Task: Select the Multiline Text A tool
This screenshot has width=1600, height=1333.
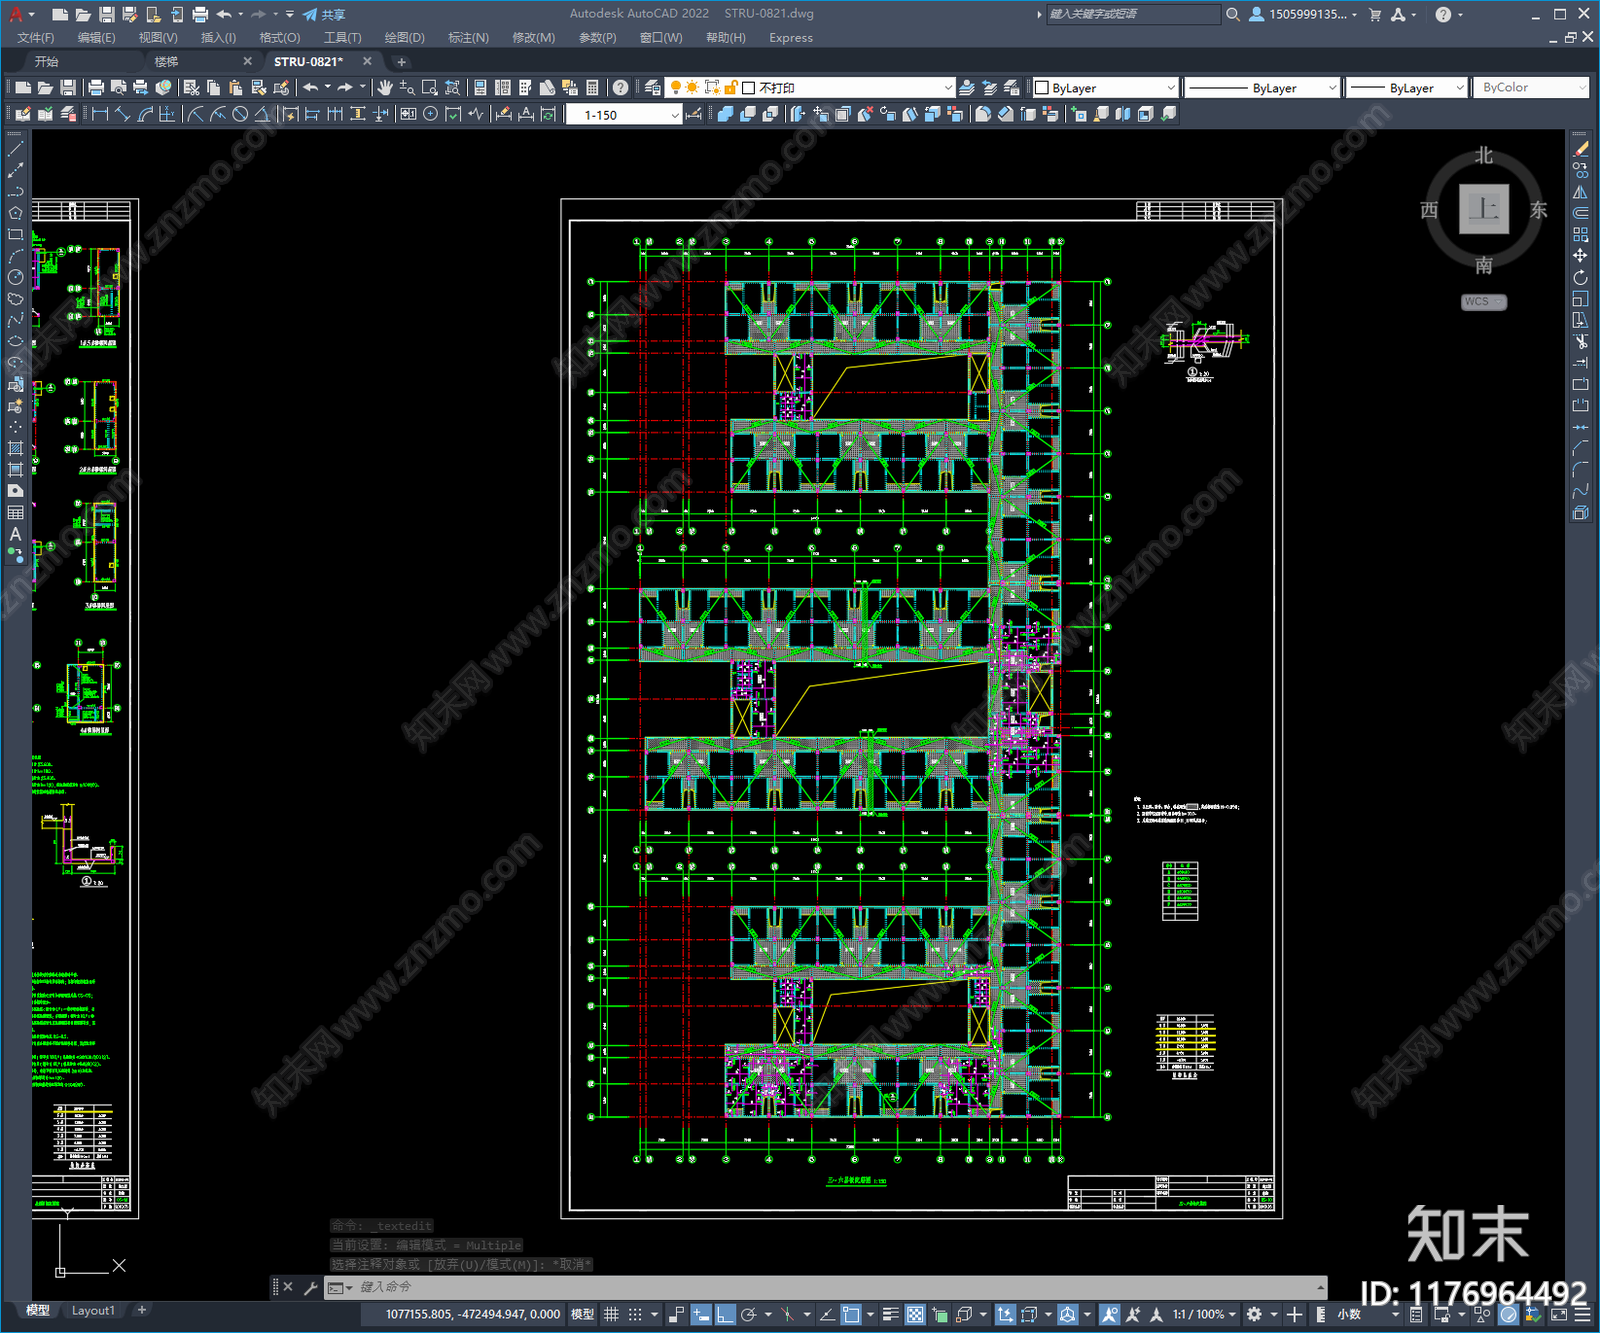Action: tap(15, 534)
